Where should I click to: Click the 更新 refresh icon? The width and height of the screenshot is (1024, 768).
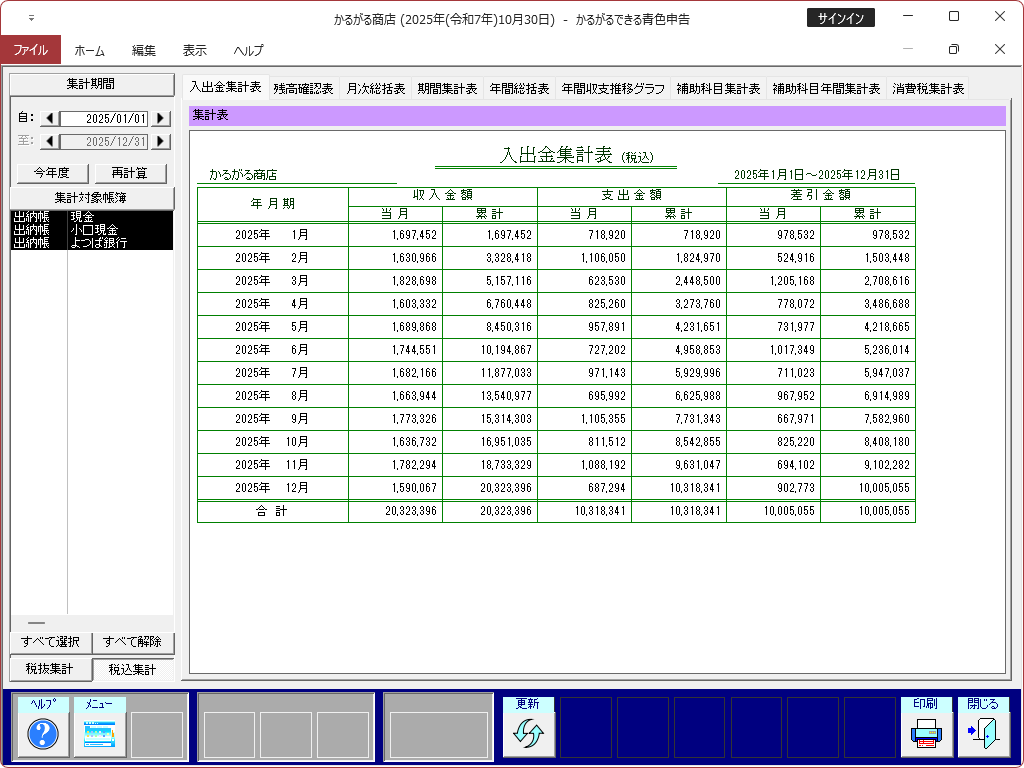pos(528,734)
